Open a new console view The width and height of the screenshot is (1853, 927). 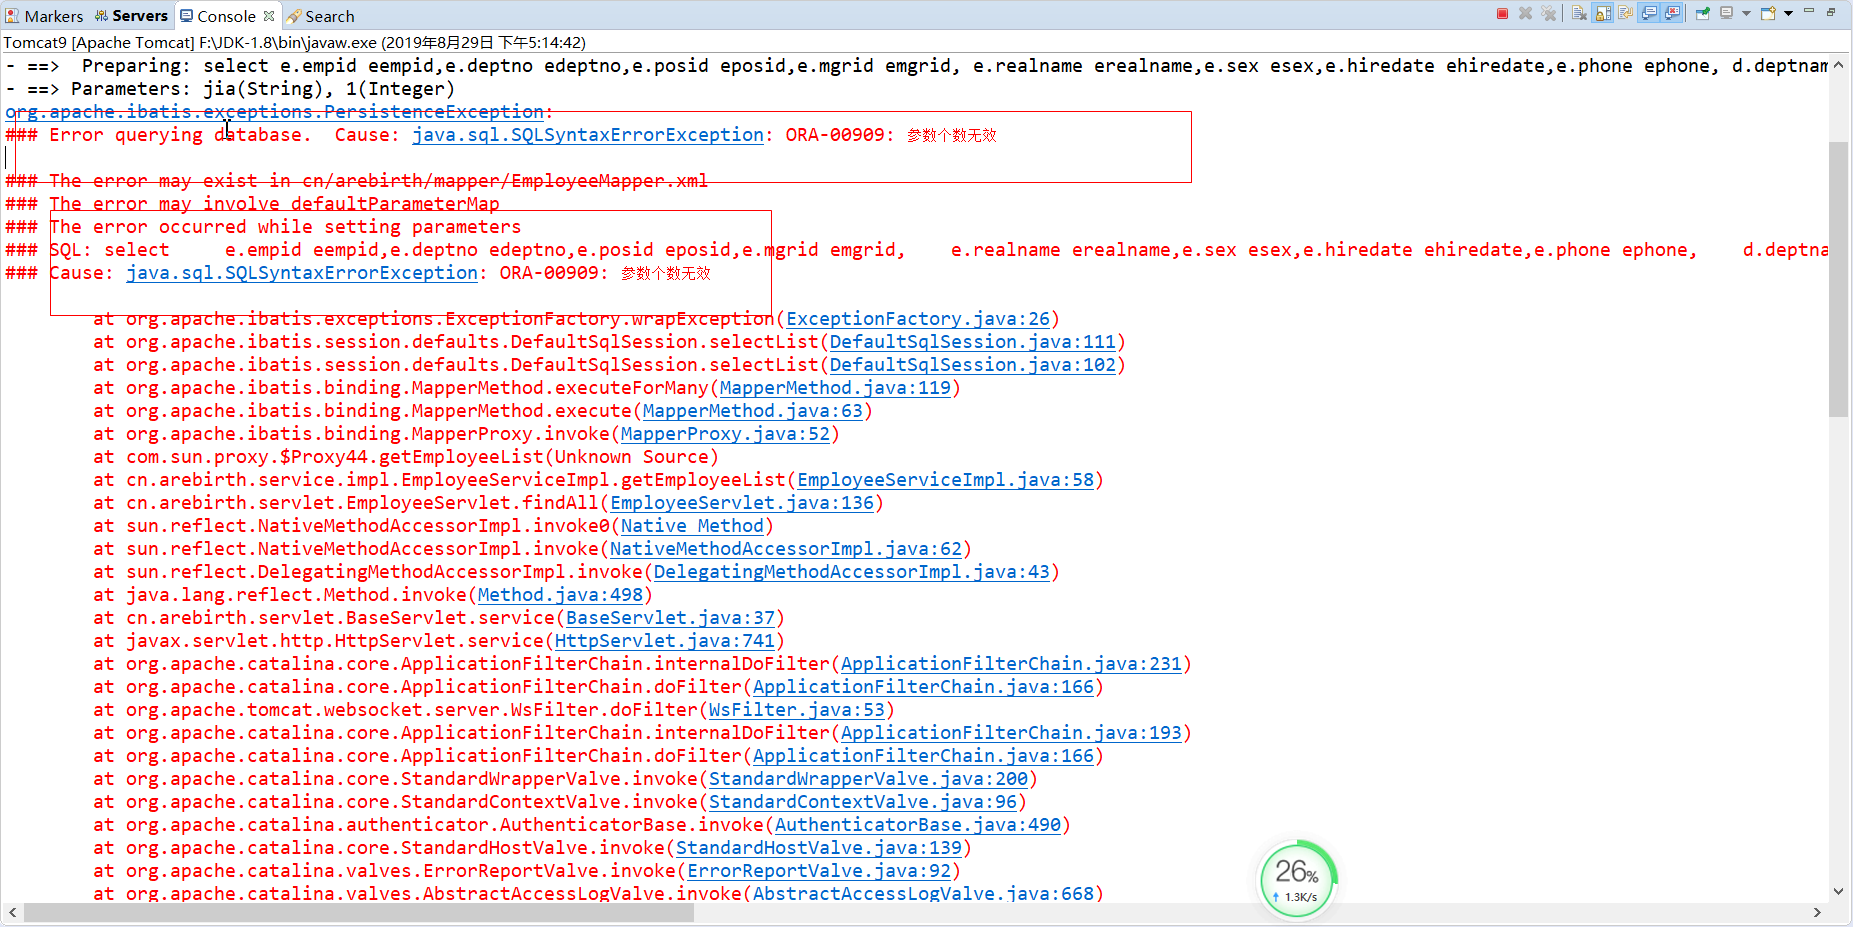[x=1767, y=13]
